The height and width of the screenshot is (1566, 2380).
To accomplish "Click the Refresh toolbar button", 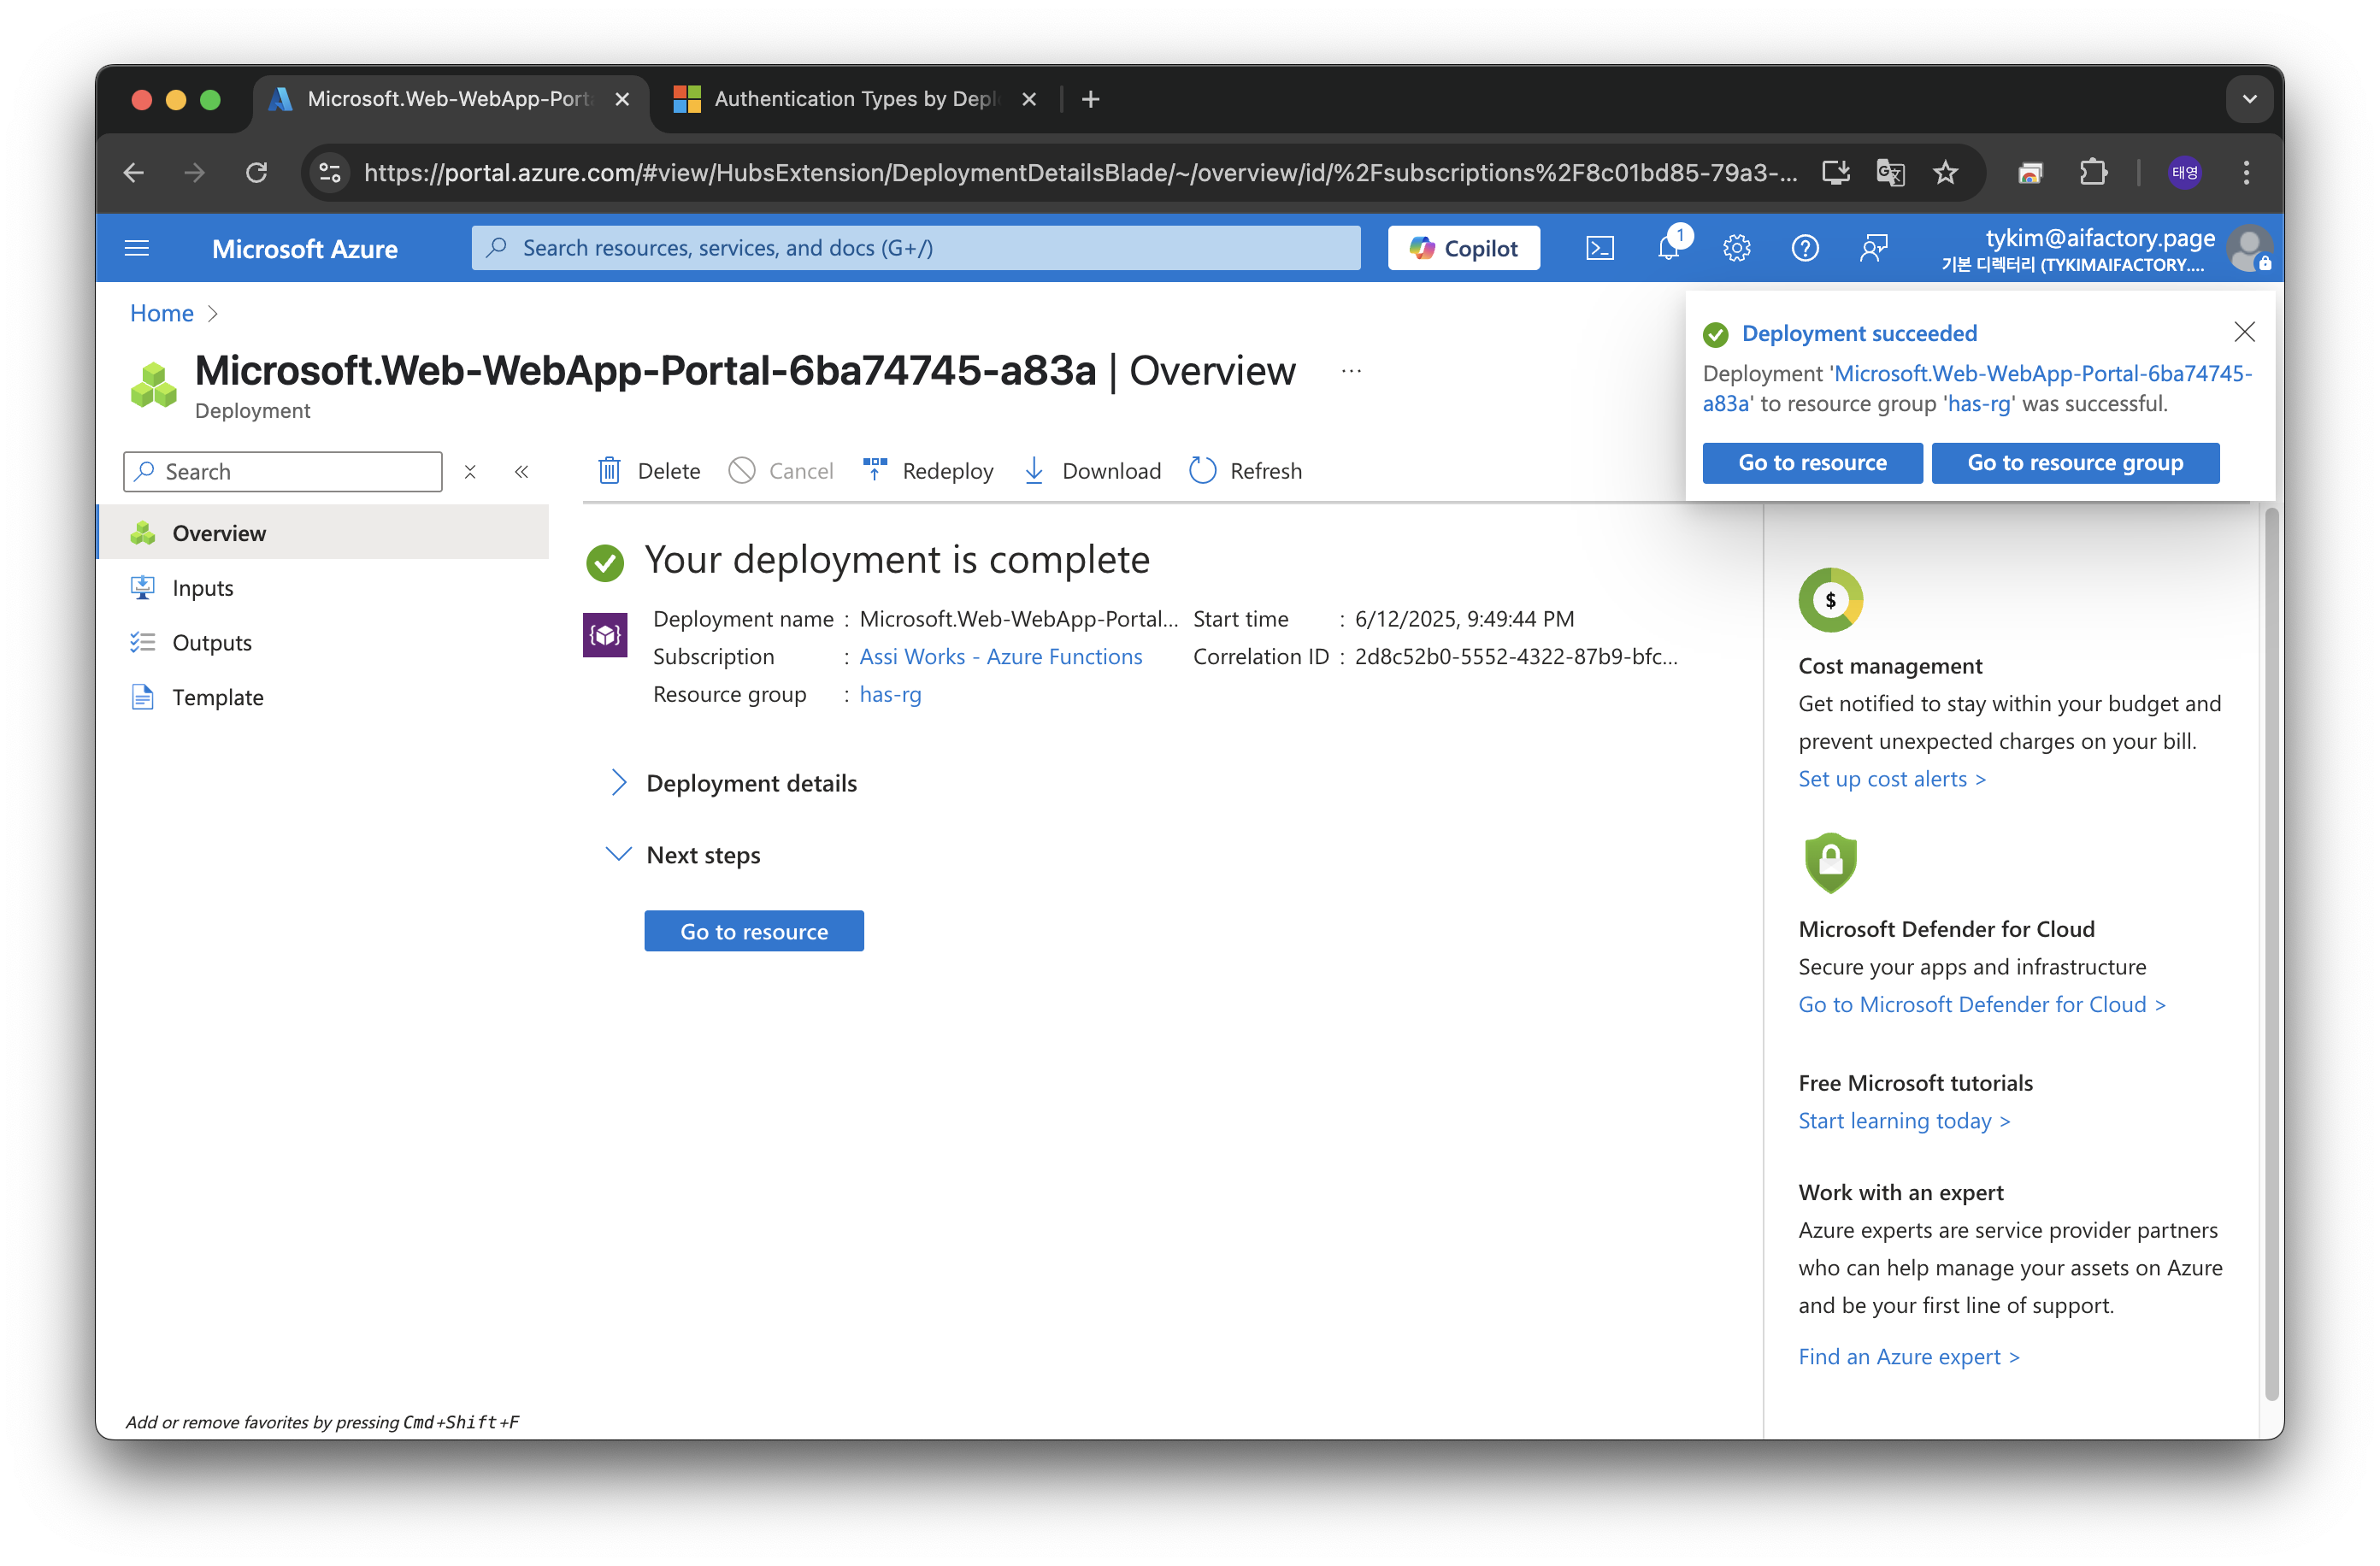I will 1246,470.
